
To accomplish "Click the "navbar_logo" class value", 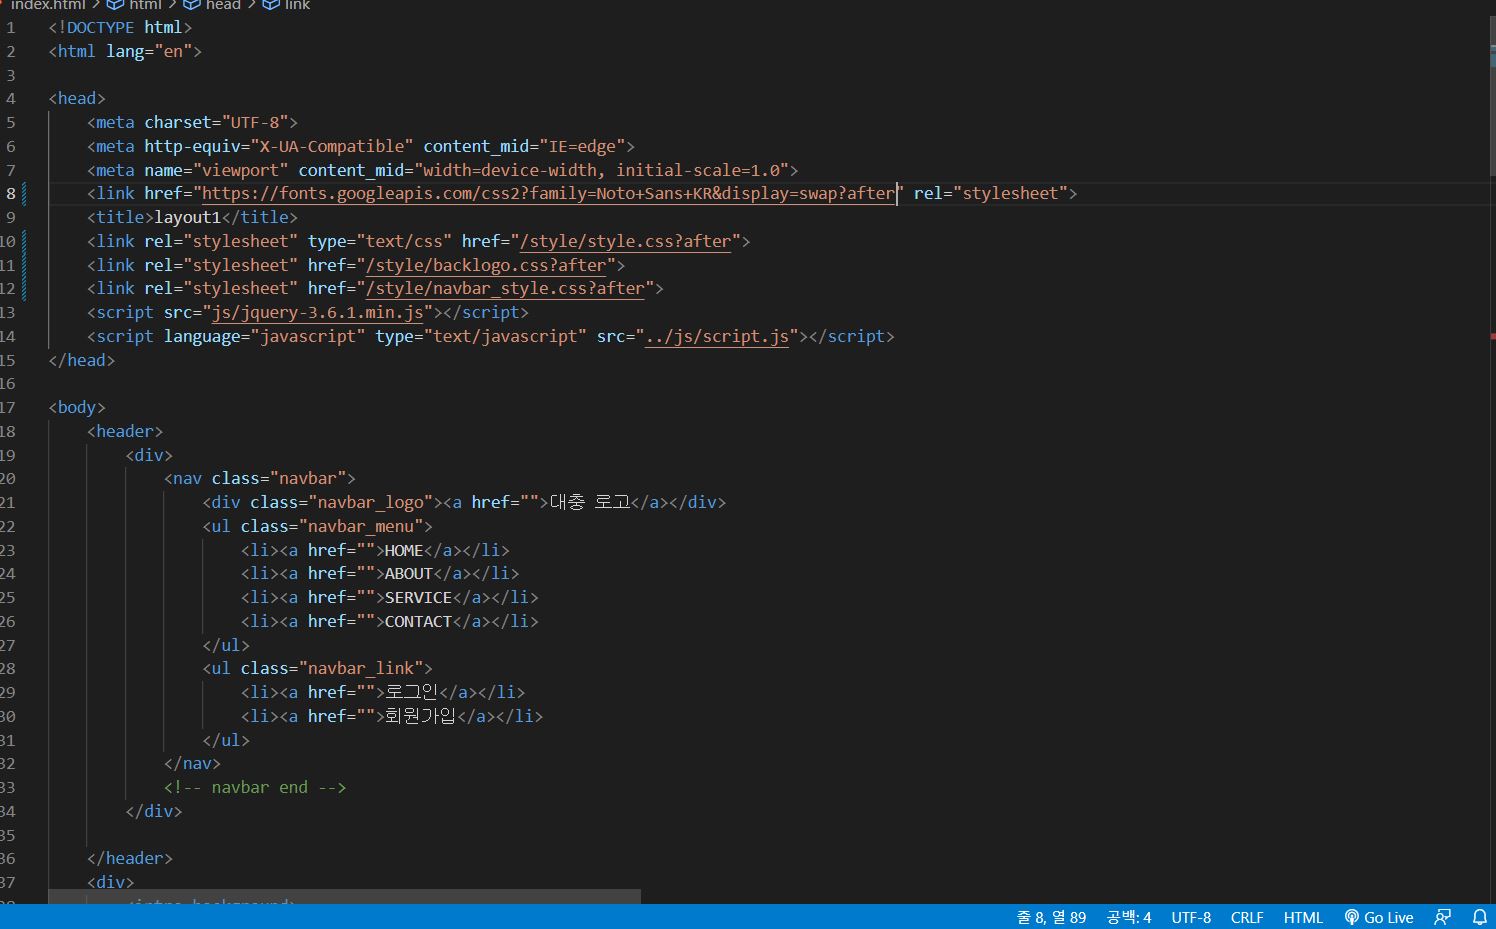I will [370, 502].
